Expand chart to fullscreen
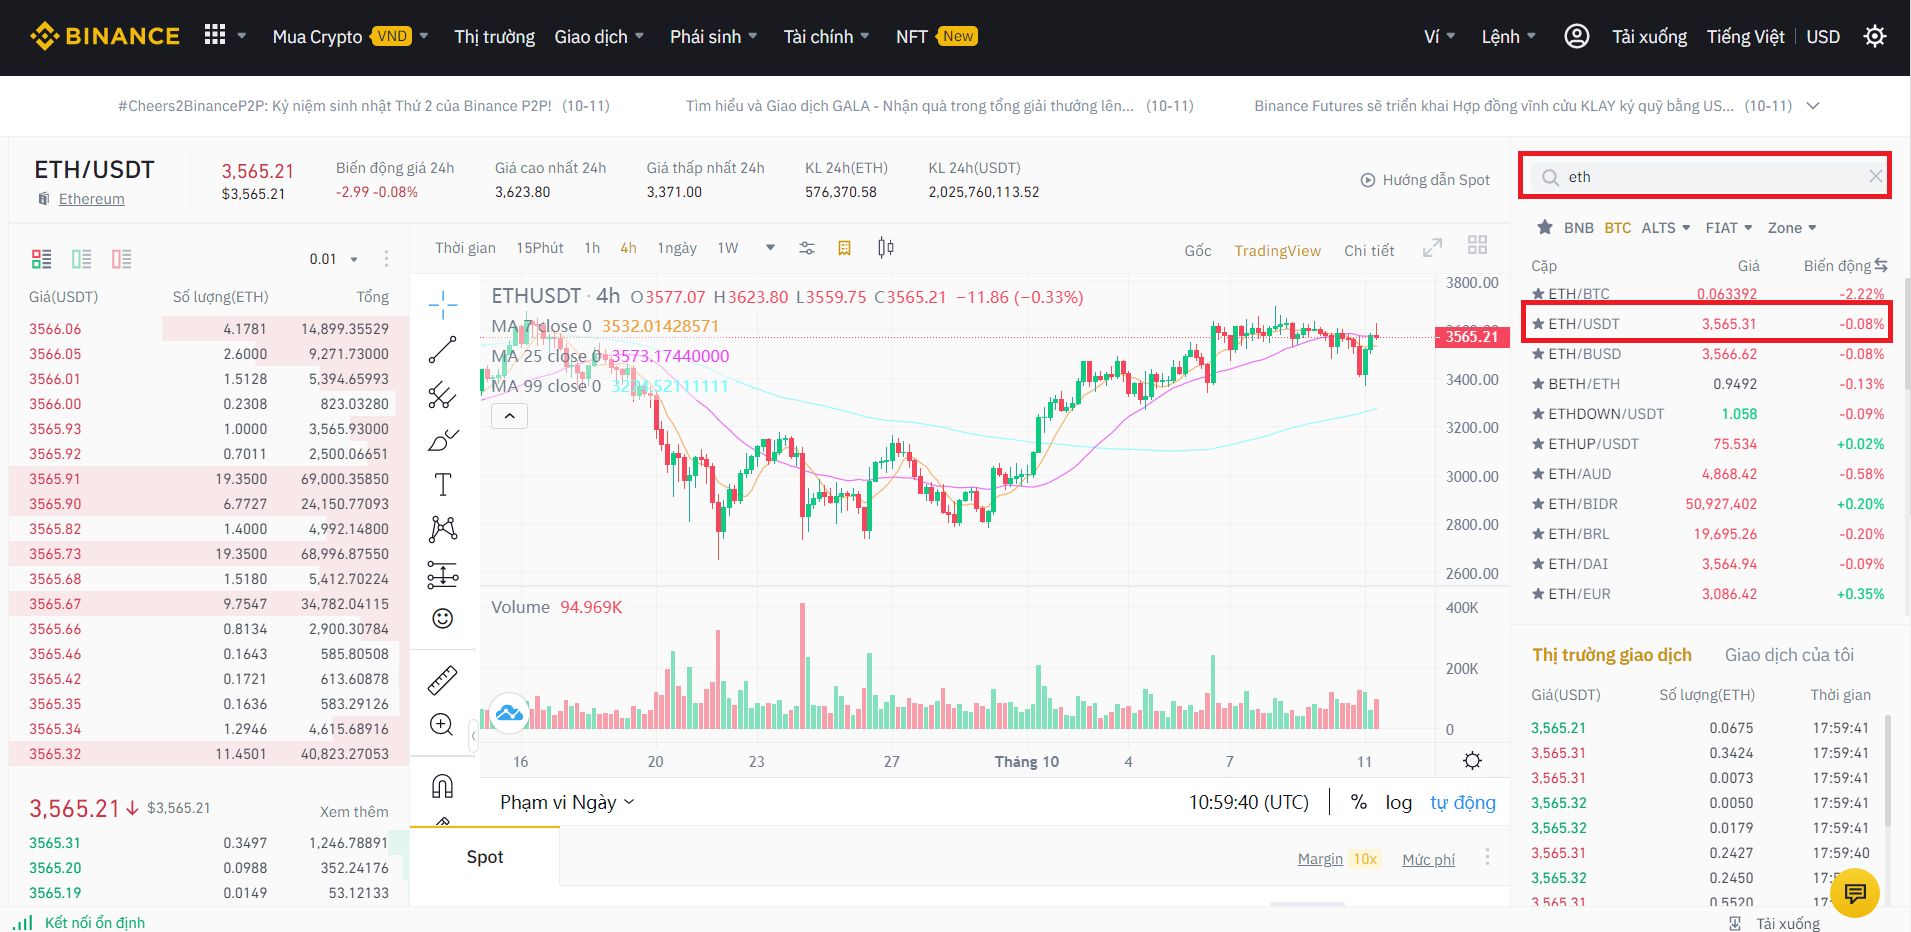The height and width of the screenshot is (932, 1911). 1432,247
